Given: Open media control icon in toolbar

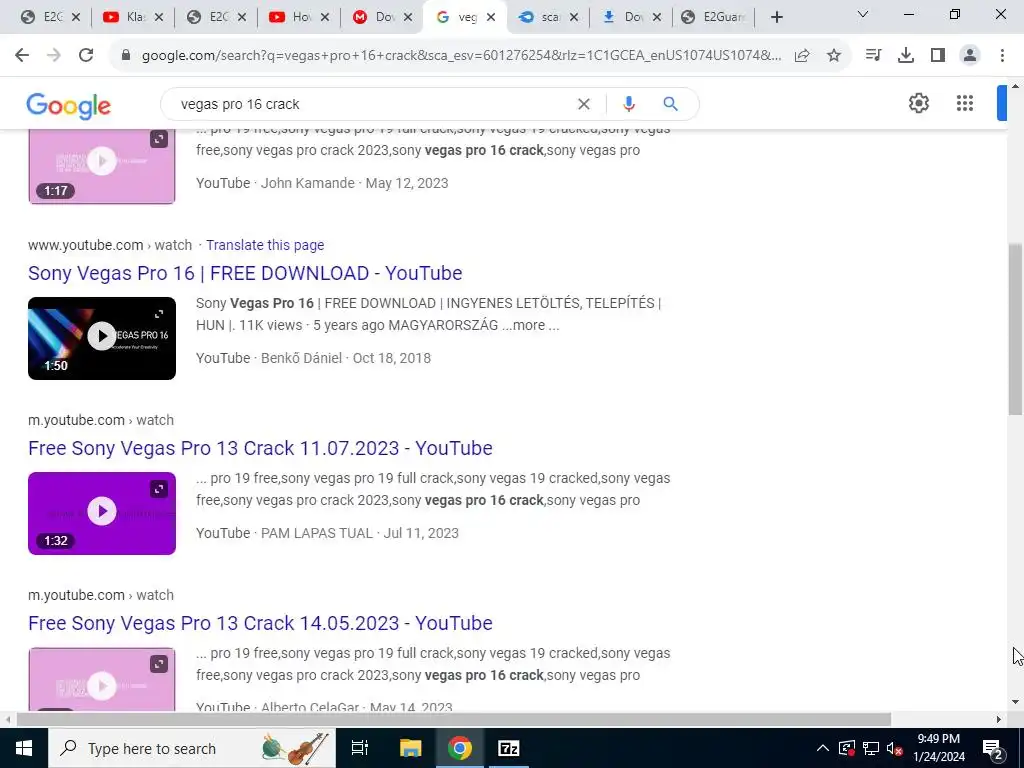Looking at the screenshot, I should click(873, 56).
